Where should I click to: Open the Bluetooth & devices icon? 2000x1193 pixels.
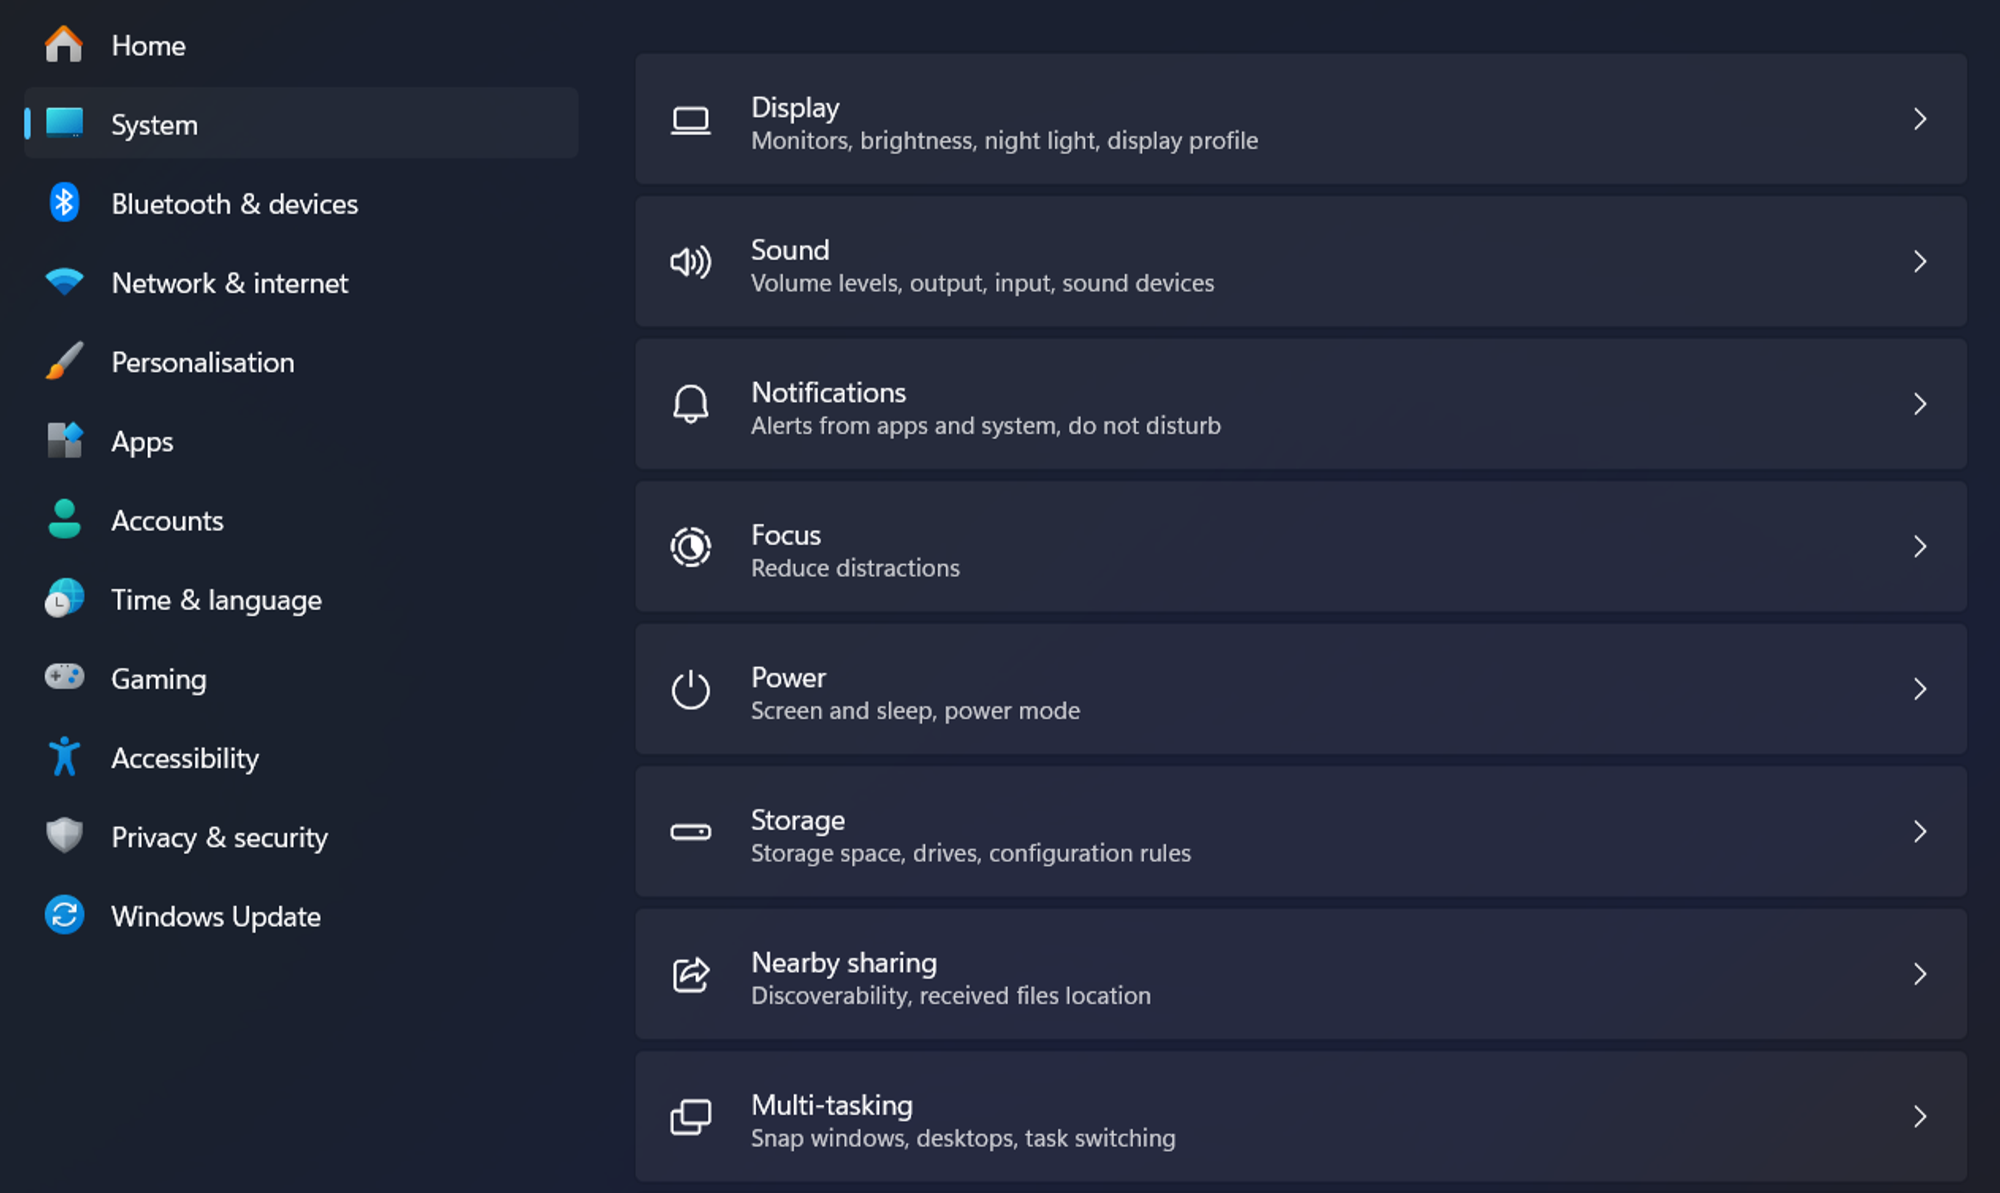[64, 203]
